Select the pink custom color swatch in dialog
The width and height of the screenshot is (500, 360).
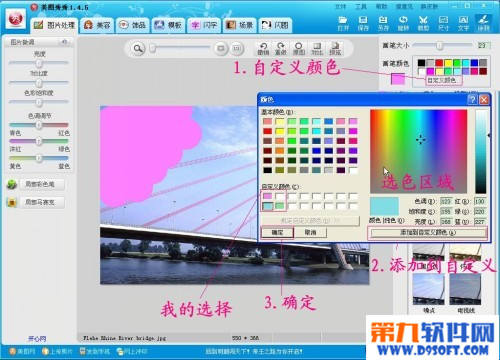[268, 196]
